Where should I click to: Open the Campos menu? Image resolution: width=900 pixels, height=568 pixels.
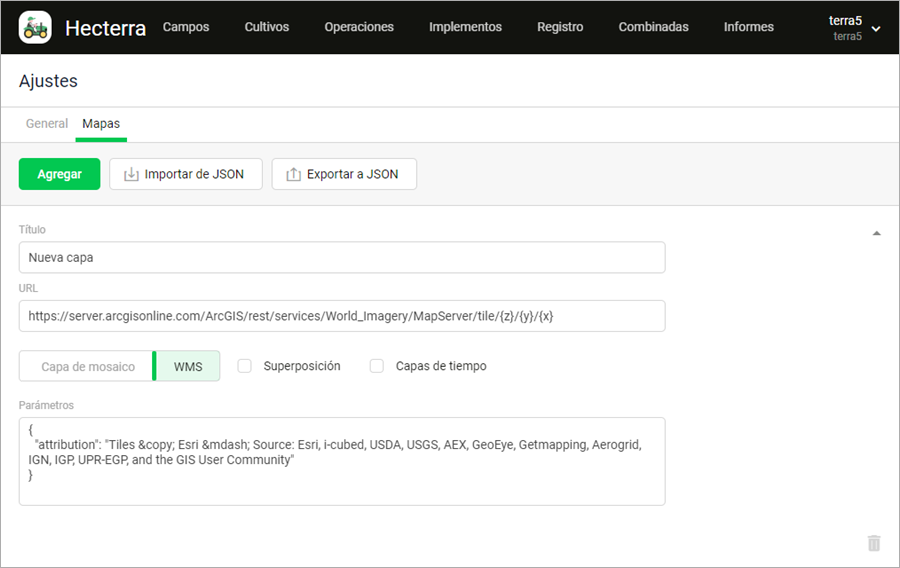pos(186,27)
